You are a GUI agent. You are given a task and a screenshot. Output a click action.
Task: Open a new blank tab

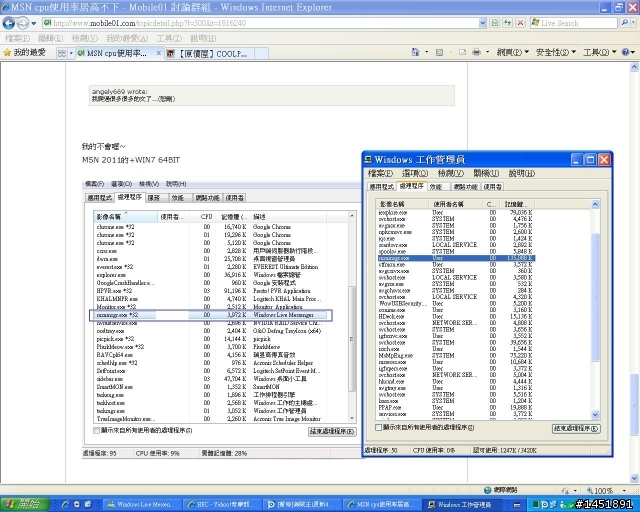point(262,53)
